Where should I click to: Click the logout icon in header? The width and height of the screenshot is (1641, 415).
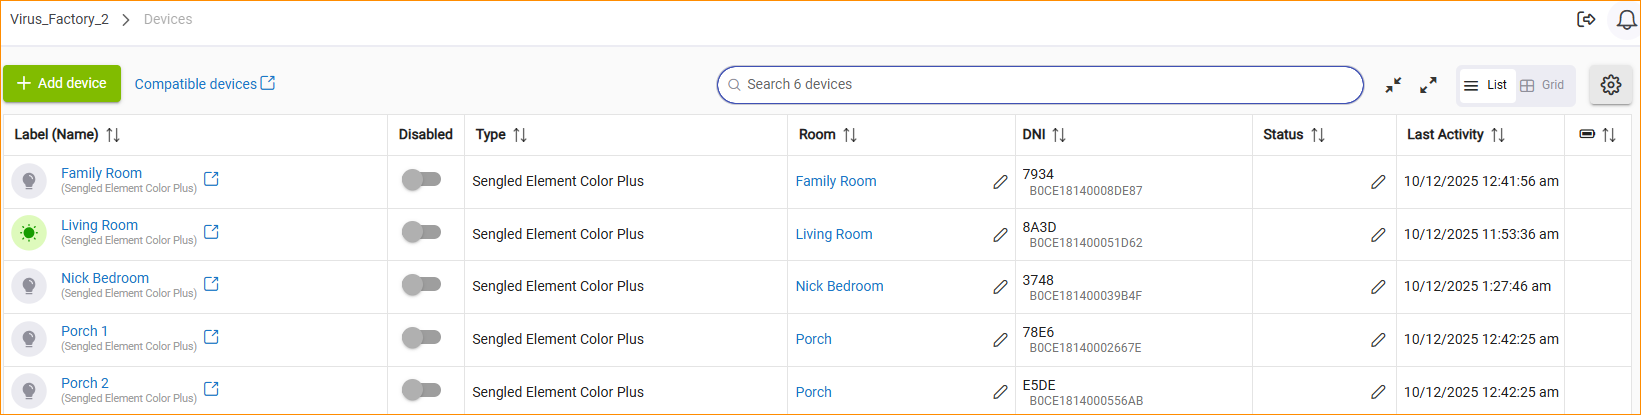pos(1586,20)
